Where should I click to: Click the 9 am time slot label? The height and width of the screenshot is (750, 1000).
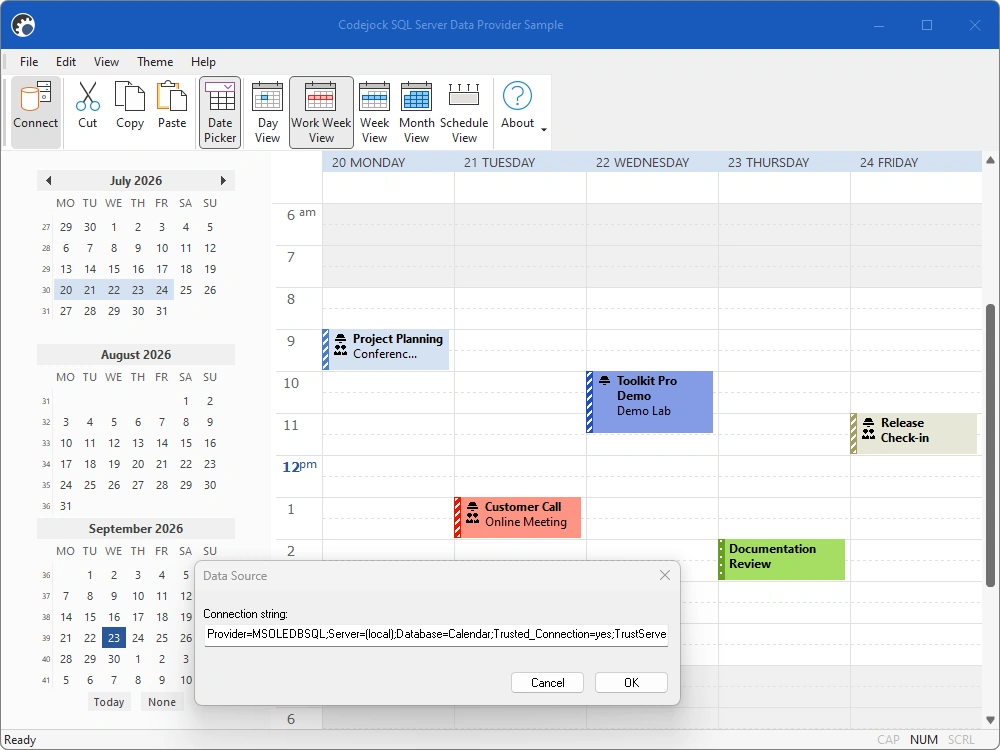pos(291,341)
